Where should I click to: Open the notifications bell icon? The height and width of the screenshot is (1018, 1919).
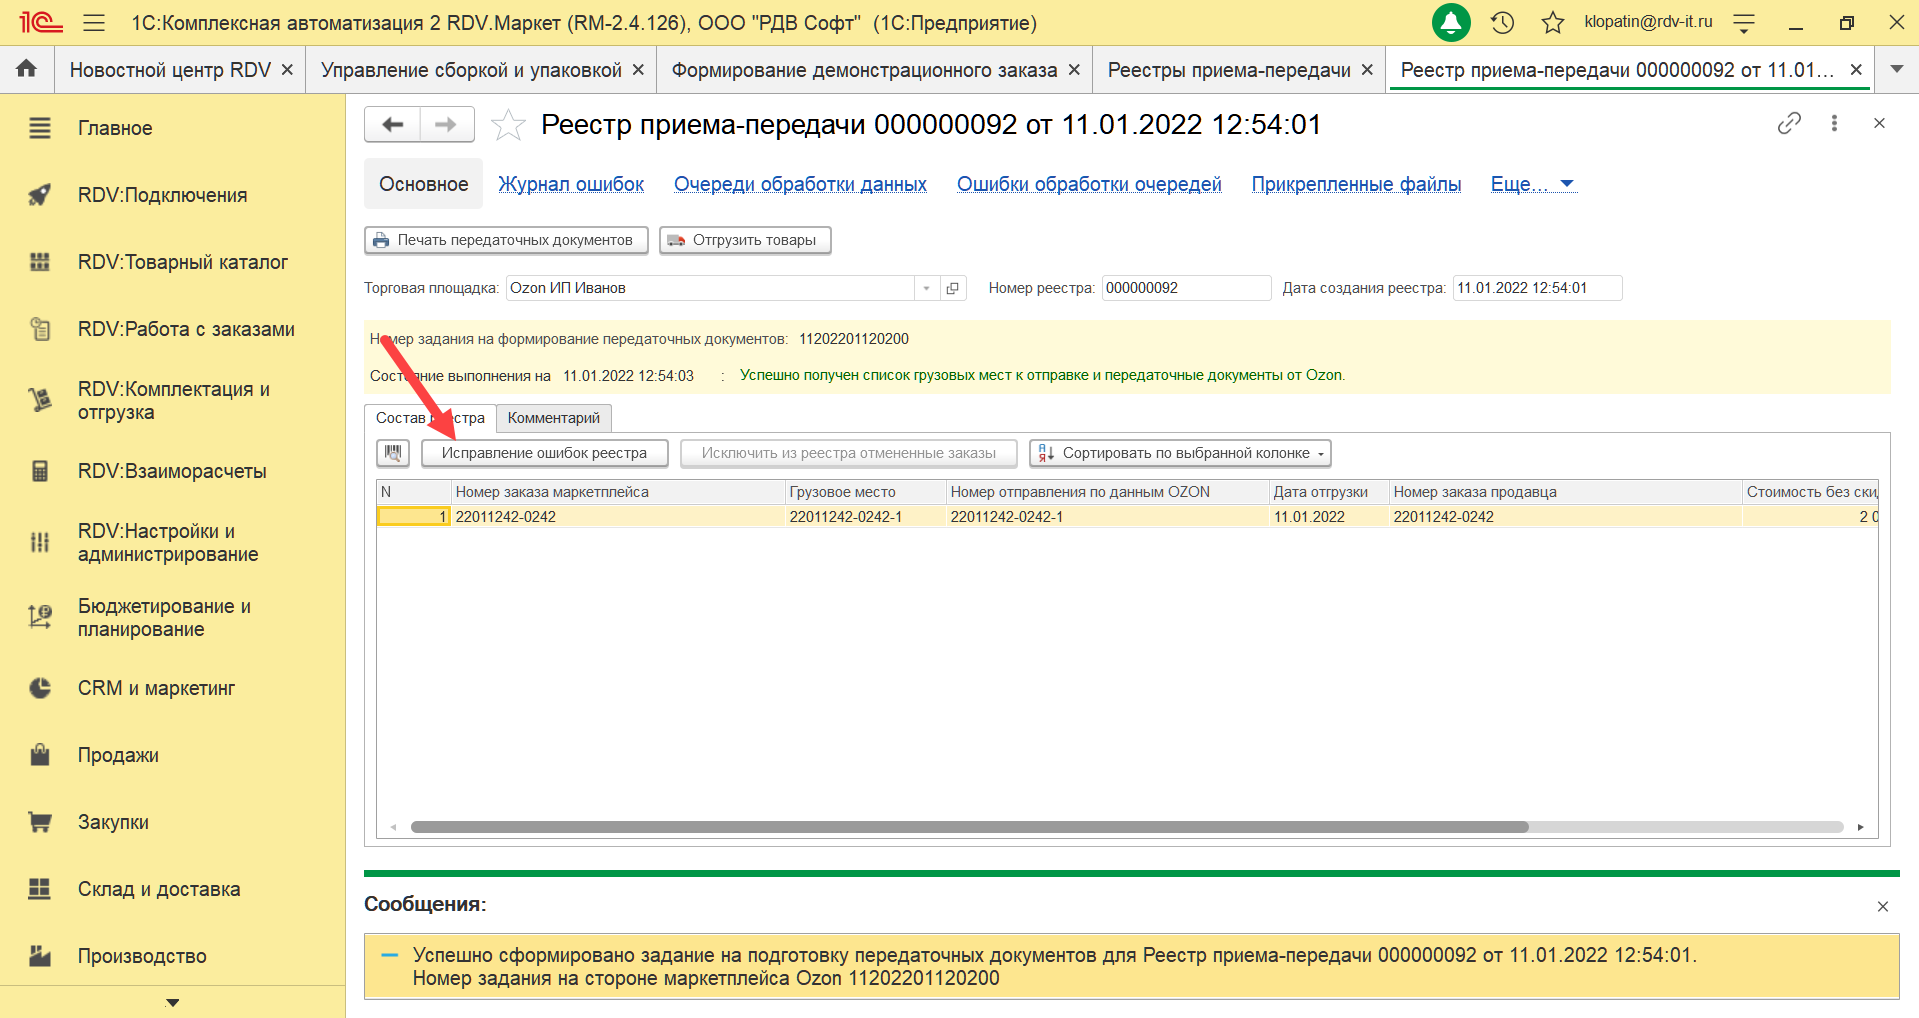1450,22
